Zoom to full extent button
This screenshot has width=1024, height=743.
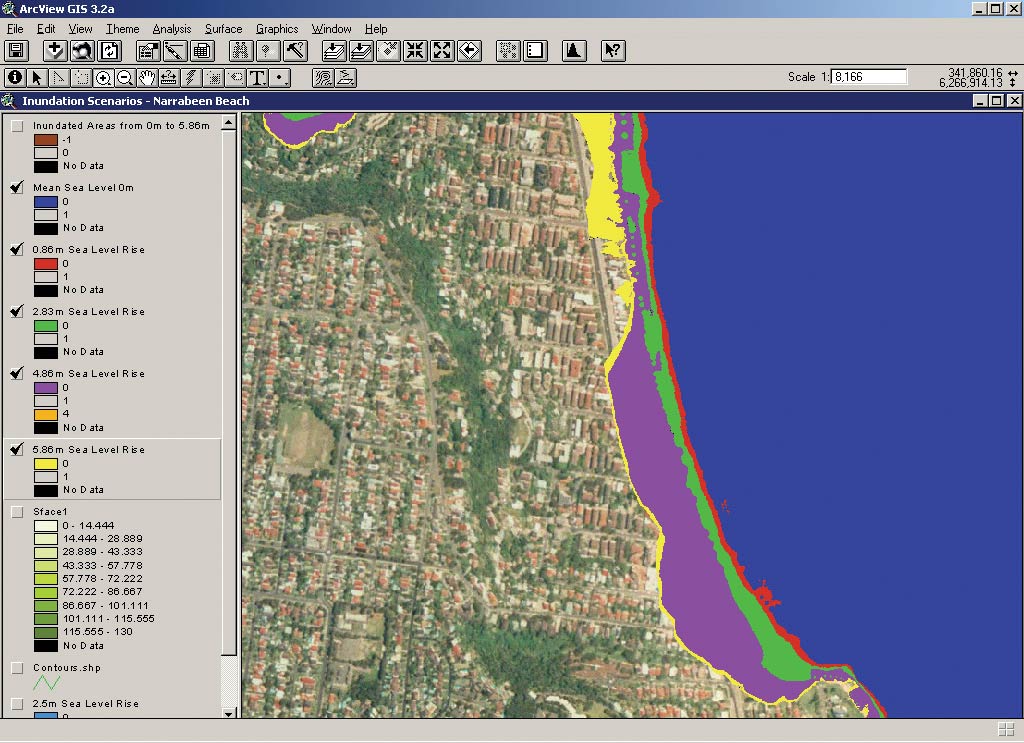point(334,51)
